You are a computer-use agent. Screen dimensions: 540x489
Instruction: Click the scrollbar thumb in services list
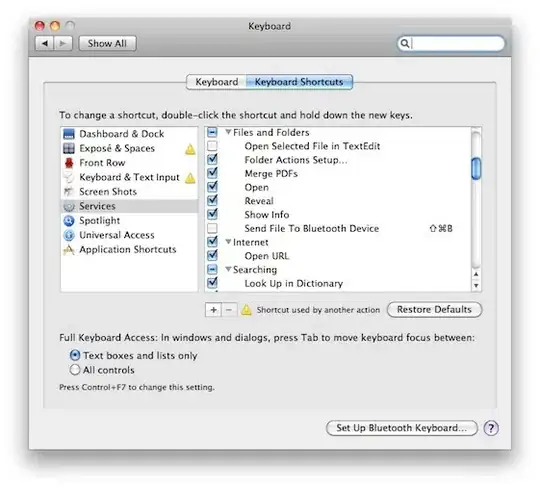476,168
